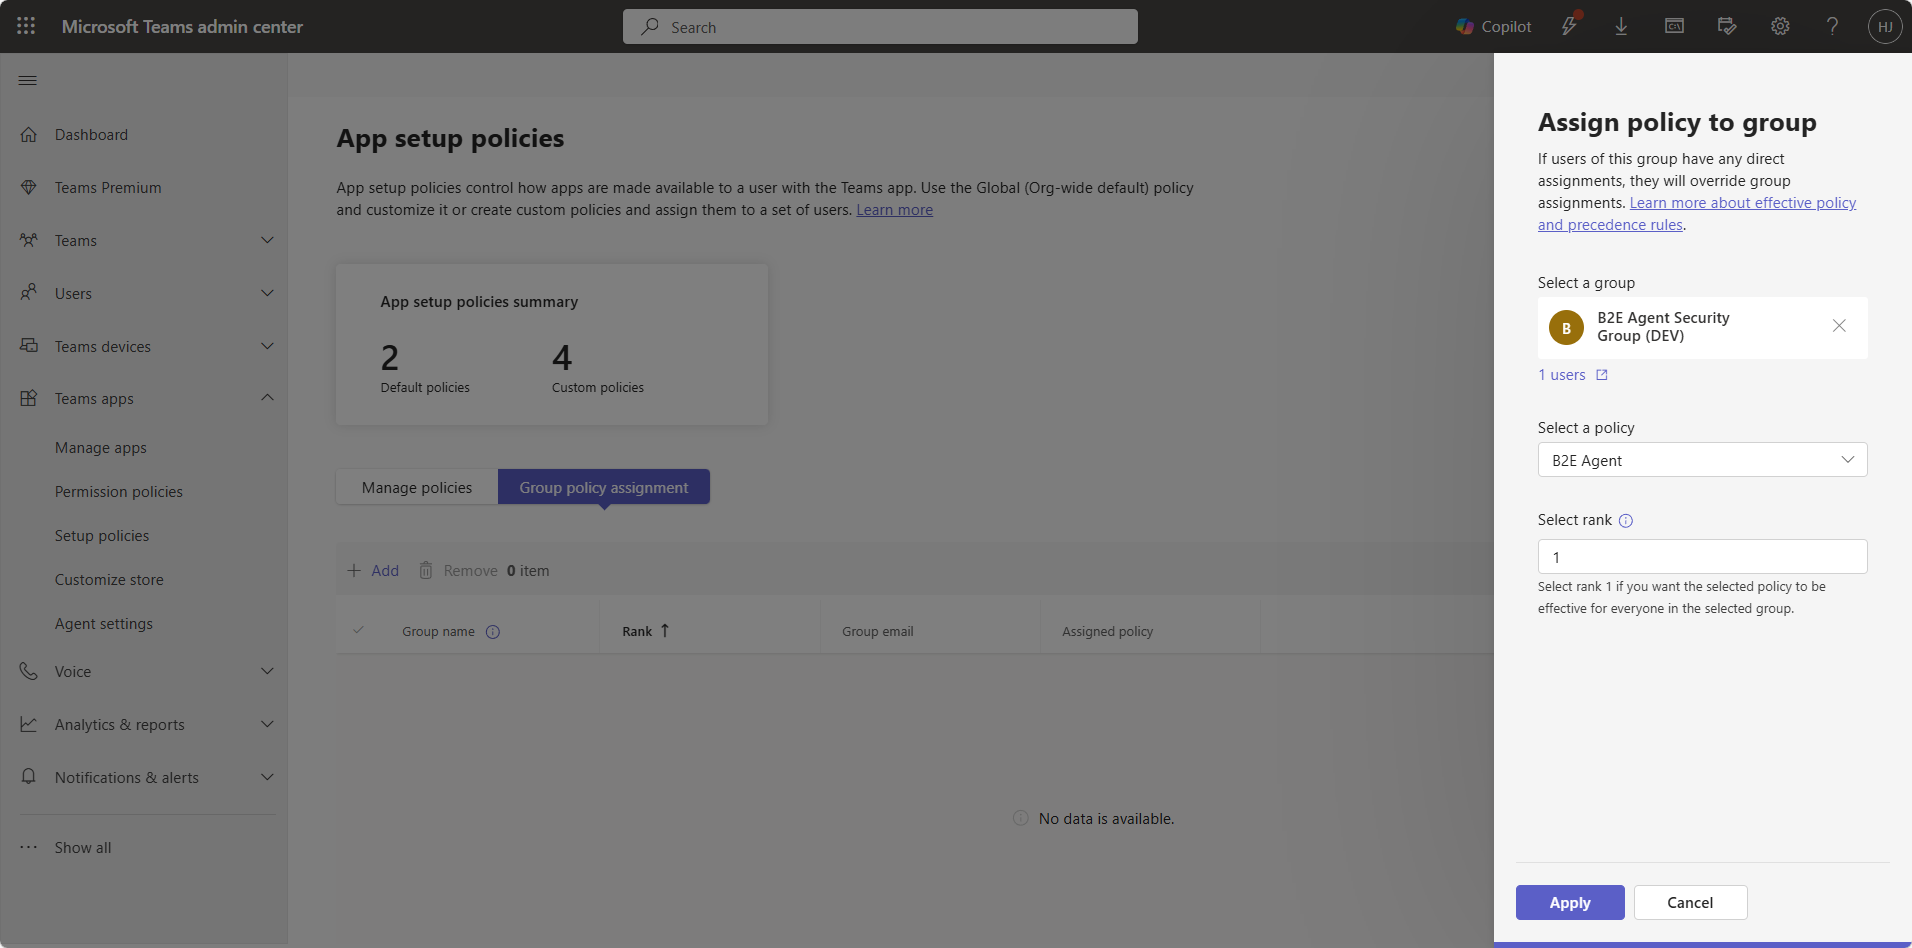
Task: Open the settings gear icon
Action: [x=1780, y=27]
